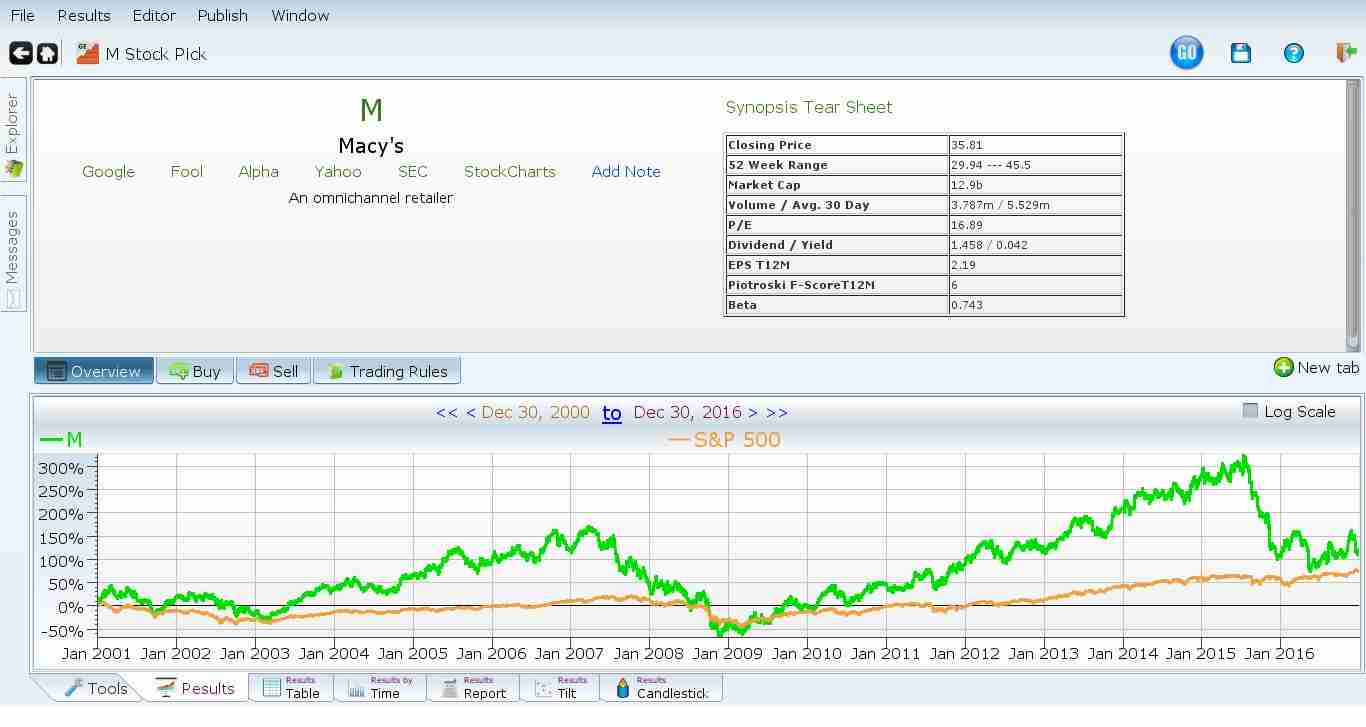Click the M Stock Pick chart icon
Viewport: 1366px width, 727px height.
tap(88, 53)
